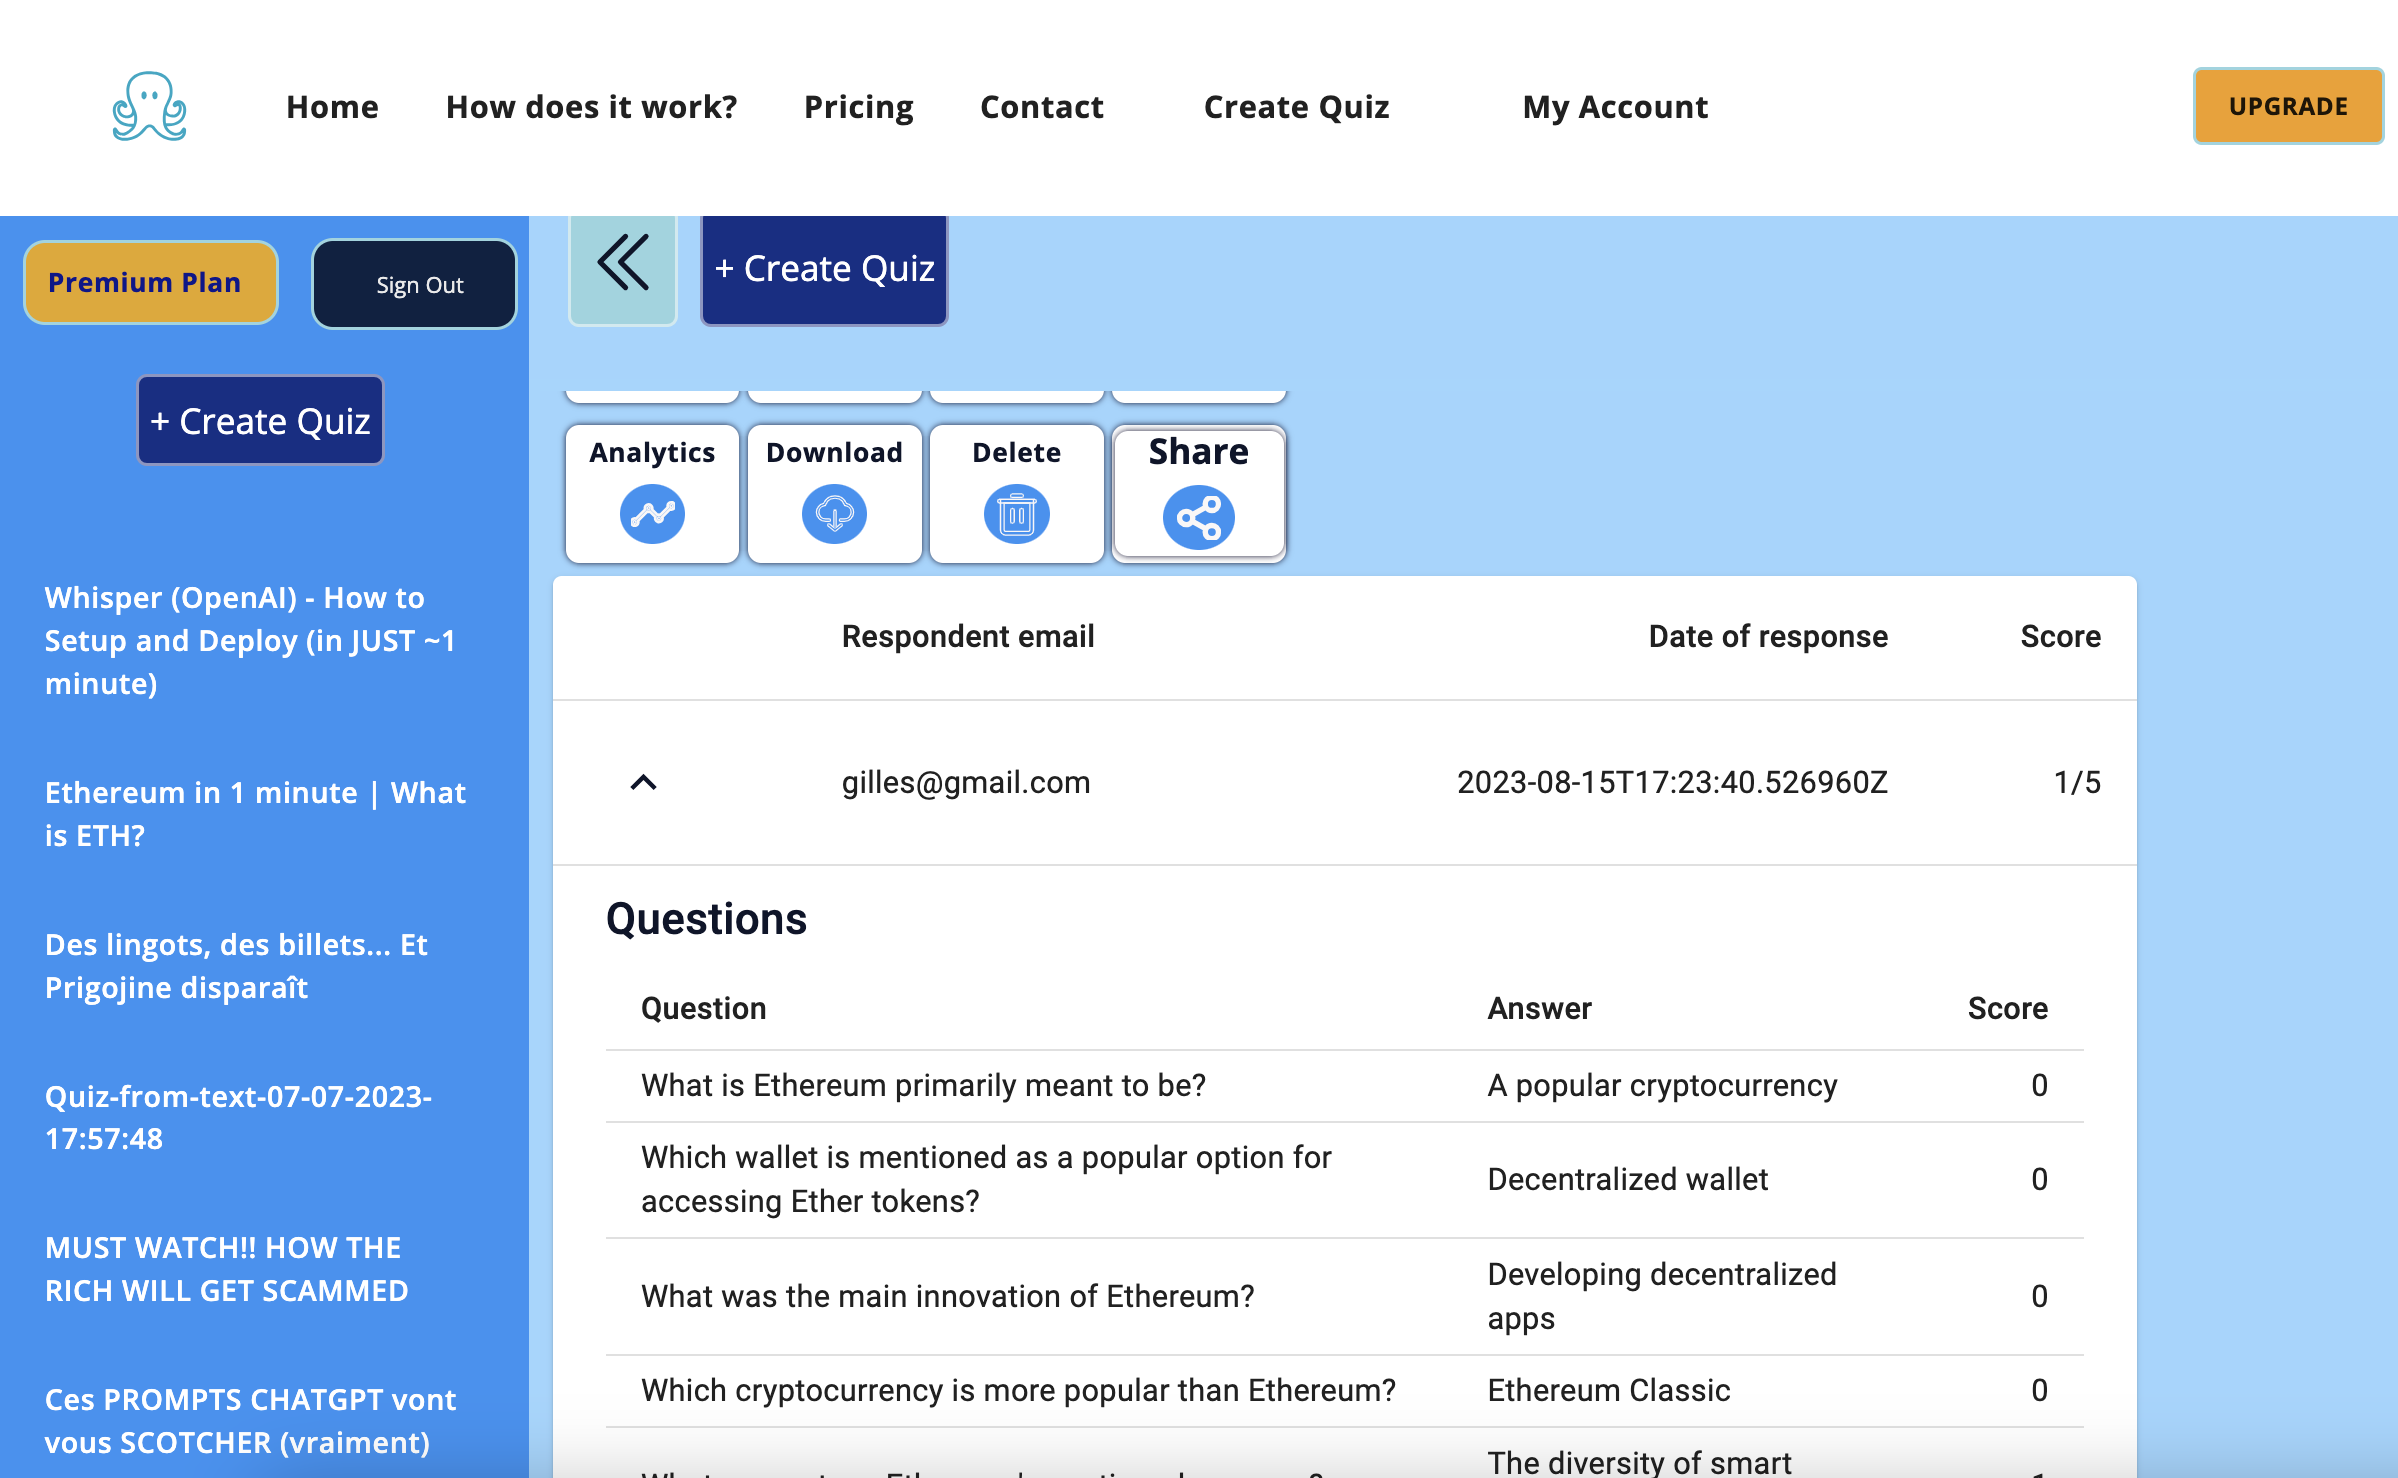This screenshot has width=2398, height=1478.
Task: Click the Delete trash icon
Action: [x=1016, y=514]
